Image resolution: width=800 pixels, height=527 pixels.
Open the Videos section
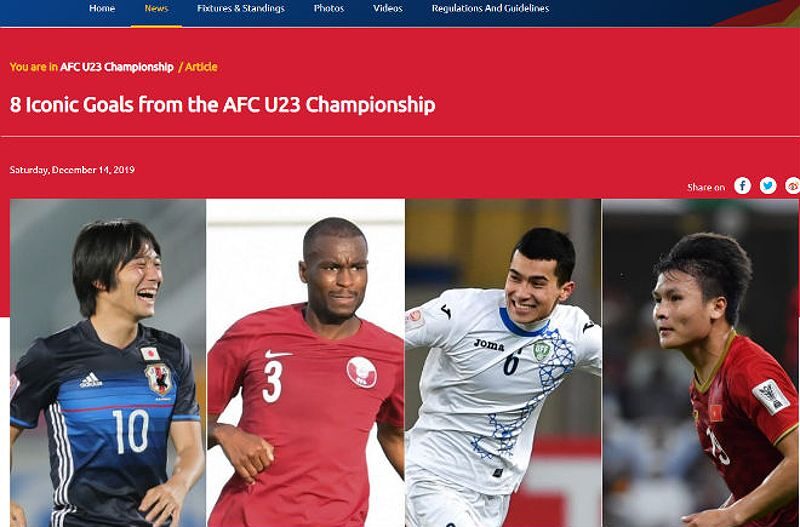(388, 8)
